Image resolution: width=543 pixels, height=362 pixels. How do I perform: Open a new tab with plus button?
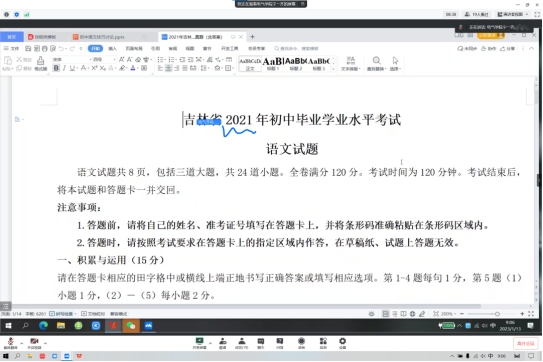coord(252,37)
